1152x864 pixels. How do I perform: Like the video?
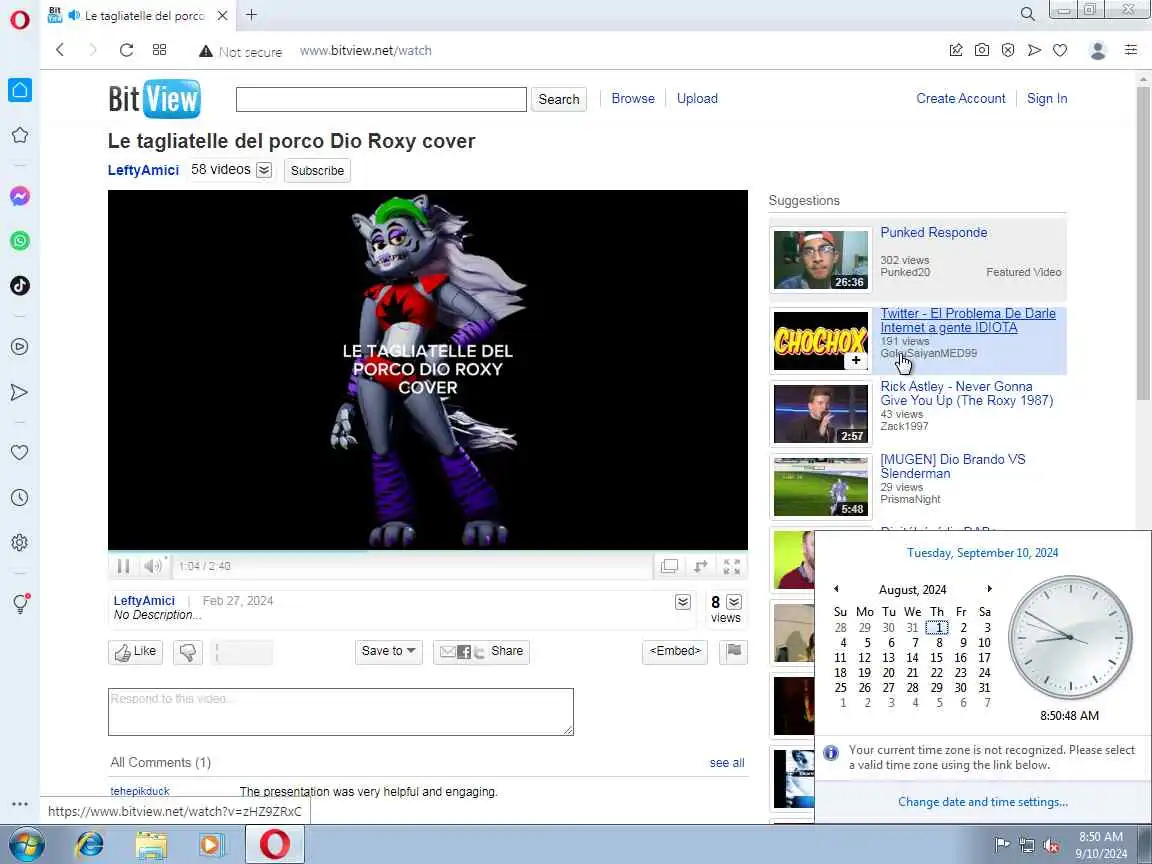click(135, 651)
